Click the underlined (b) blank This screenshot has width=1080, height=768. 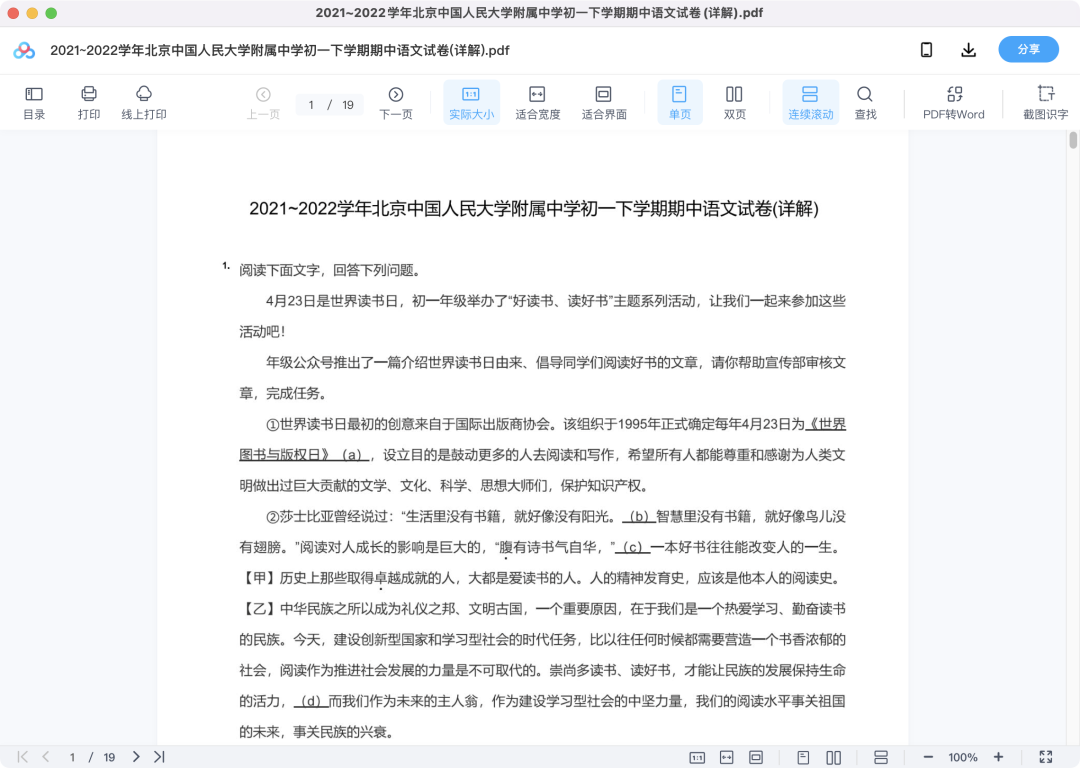639,517
